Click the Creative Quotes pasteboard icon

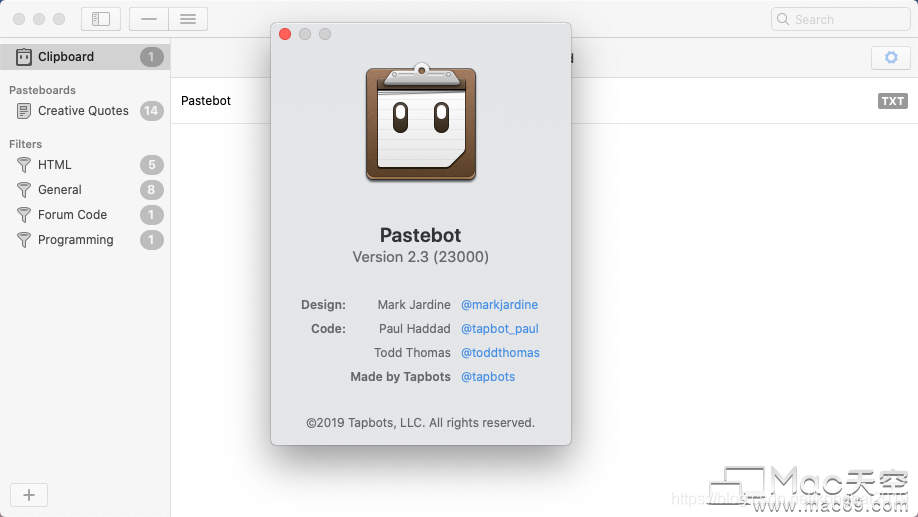click(x=24, y=111)
